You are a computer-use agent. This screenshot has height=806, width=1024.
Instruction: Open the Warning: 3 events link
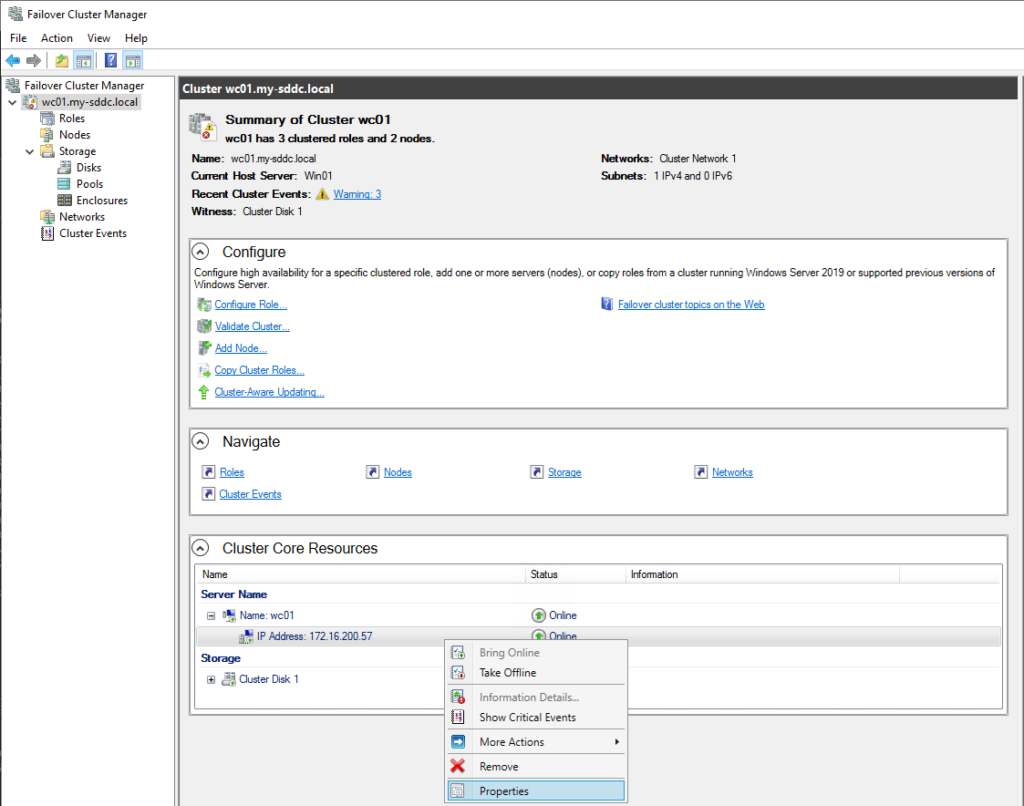357,194
